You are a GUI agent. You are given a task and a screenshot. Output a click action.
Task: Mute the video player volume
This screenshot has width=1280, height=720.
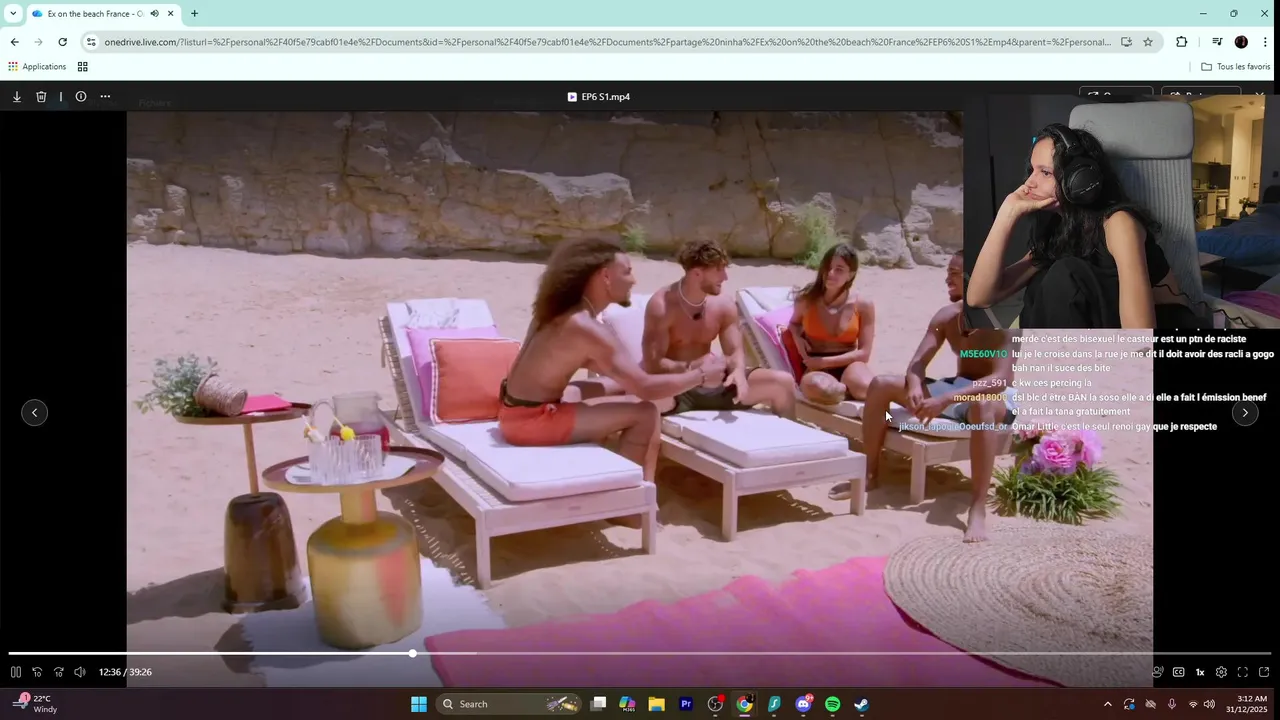pyautogui.click(x=80, y=672)
